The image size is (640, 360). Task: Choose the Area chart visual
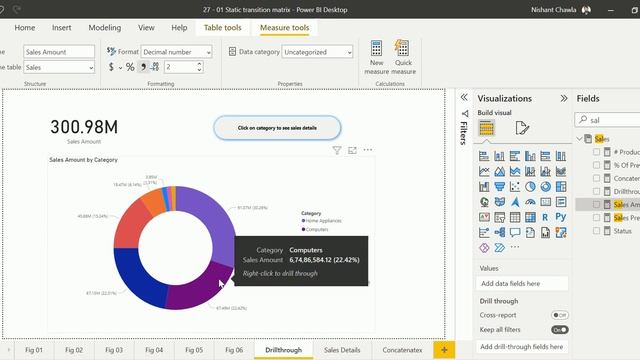click(500, 171)
